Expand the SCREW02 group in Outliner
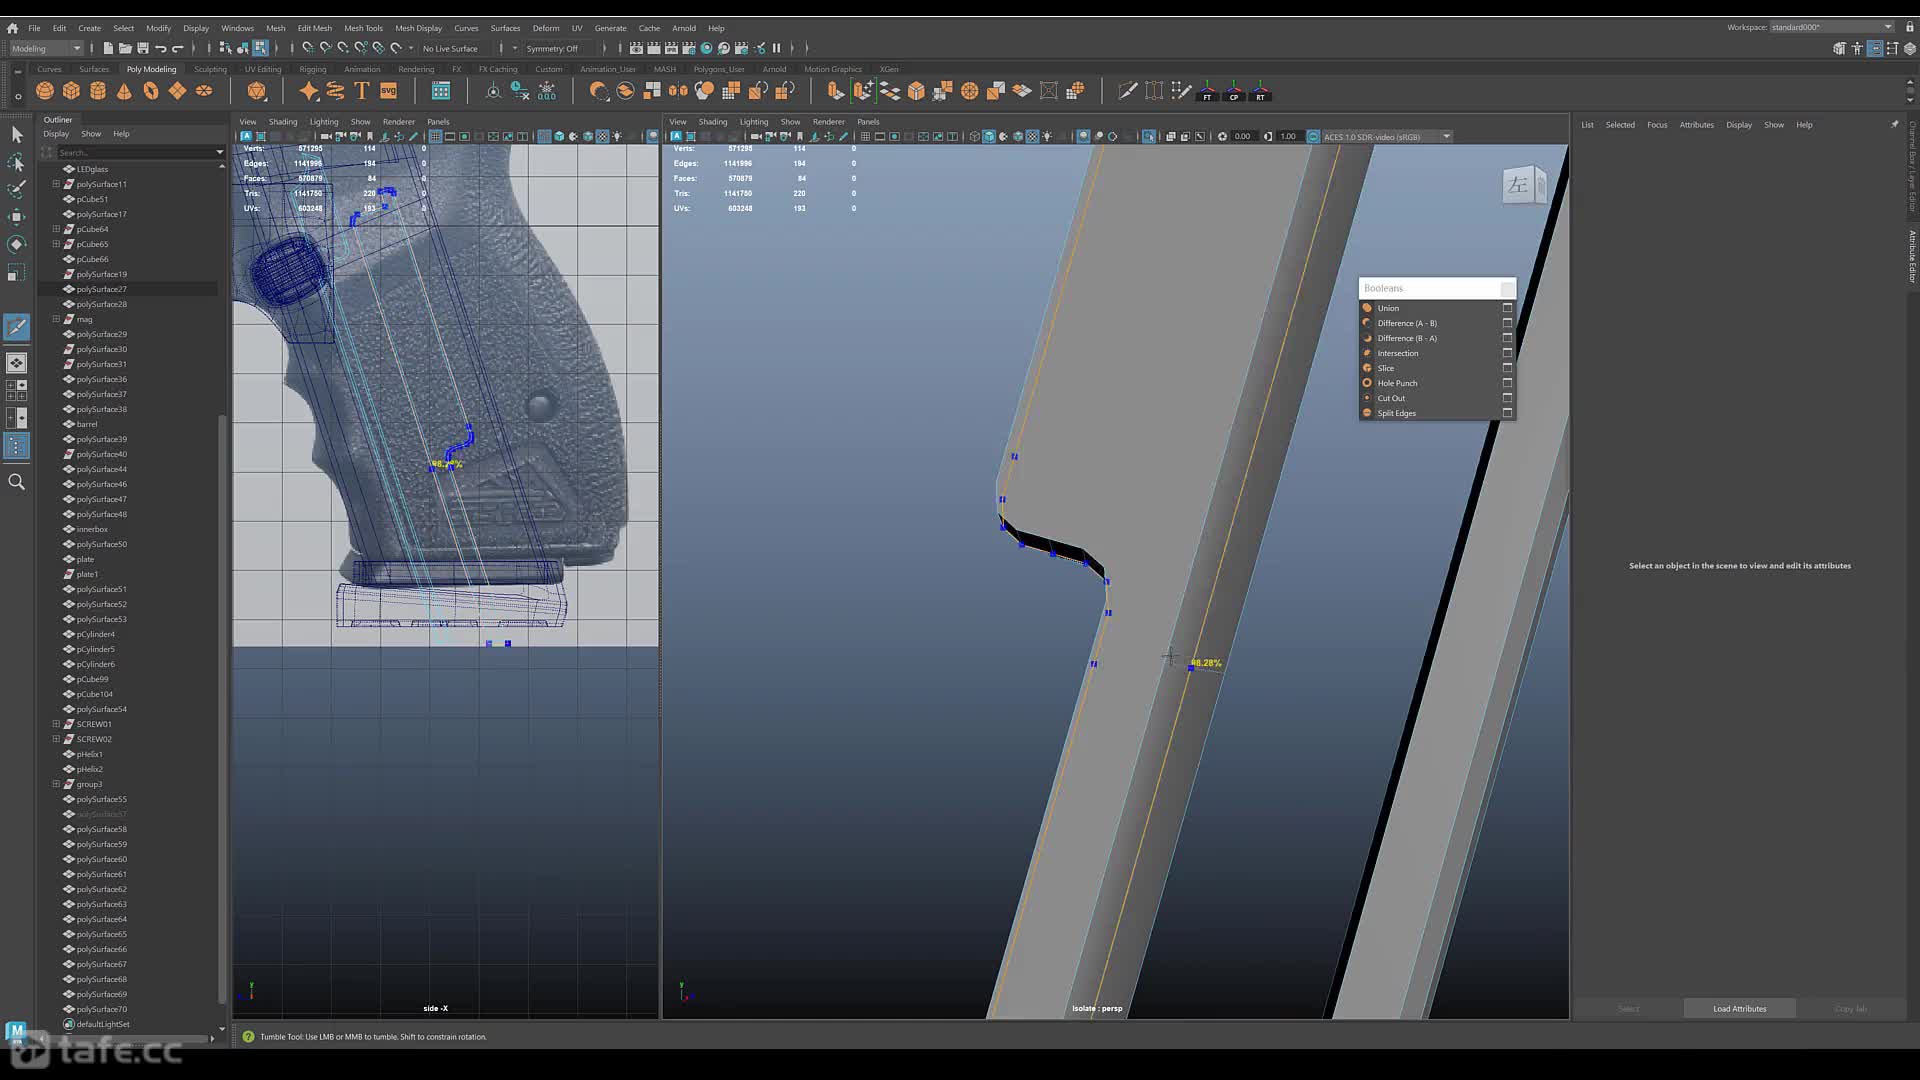 (56, 739)
